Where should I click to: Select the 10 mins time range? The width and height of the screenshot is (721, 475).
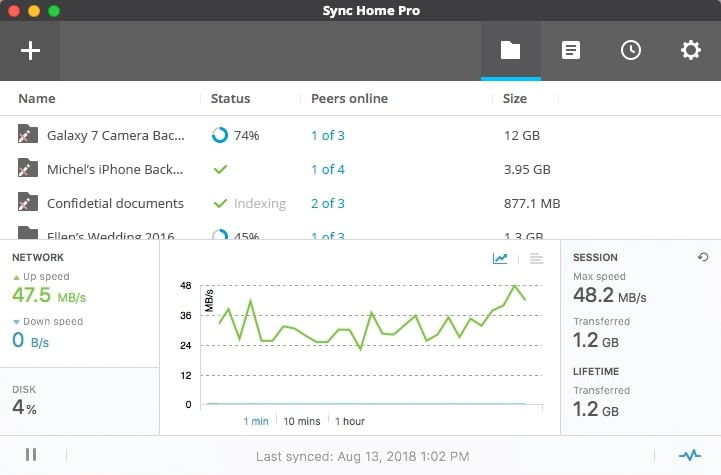[x=302, y=421]
